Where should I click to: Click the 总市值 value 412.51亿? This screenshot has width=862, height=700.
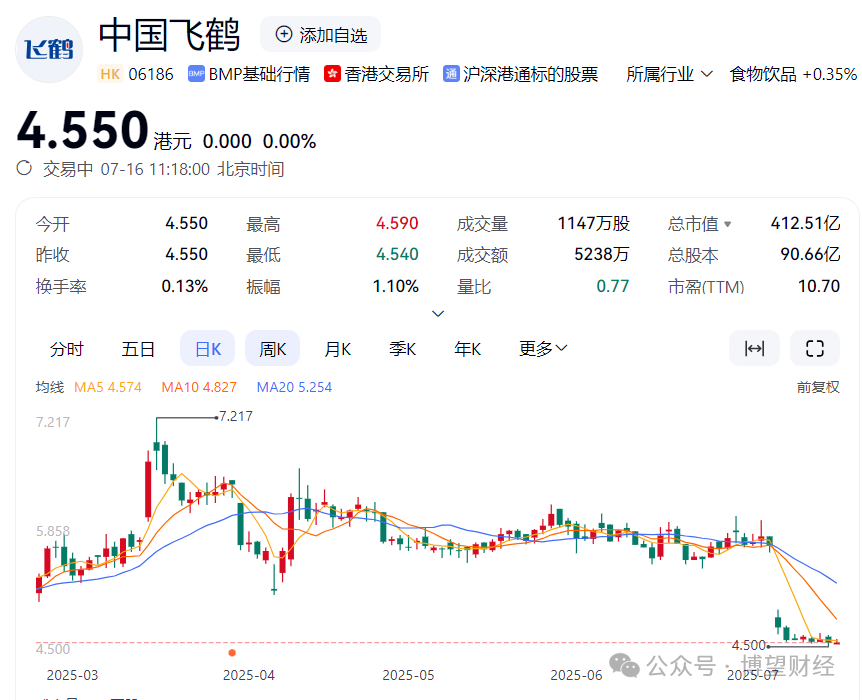[x=805, y=223]
